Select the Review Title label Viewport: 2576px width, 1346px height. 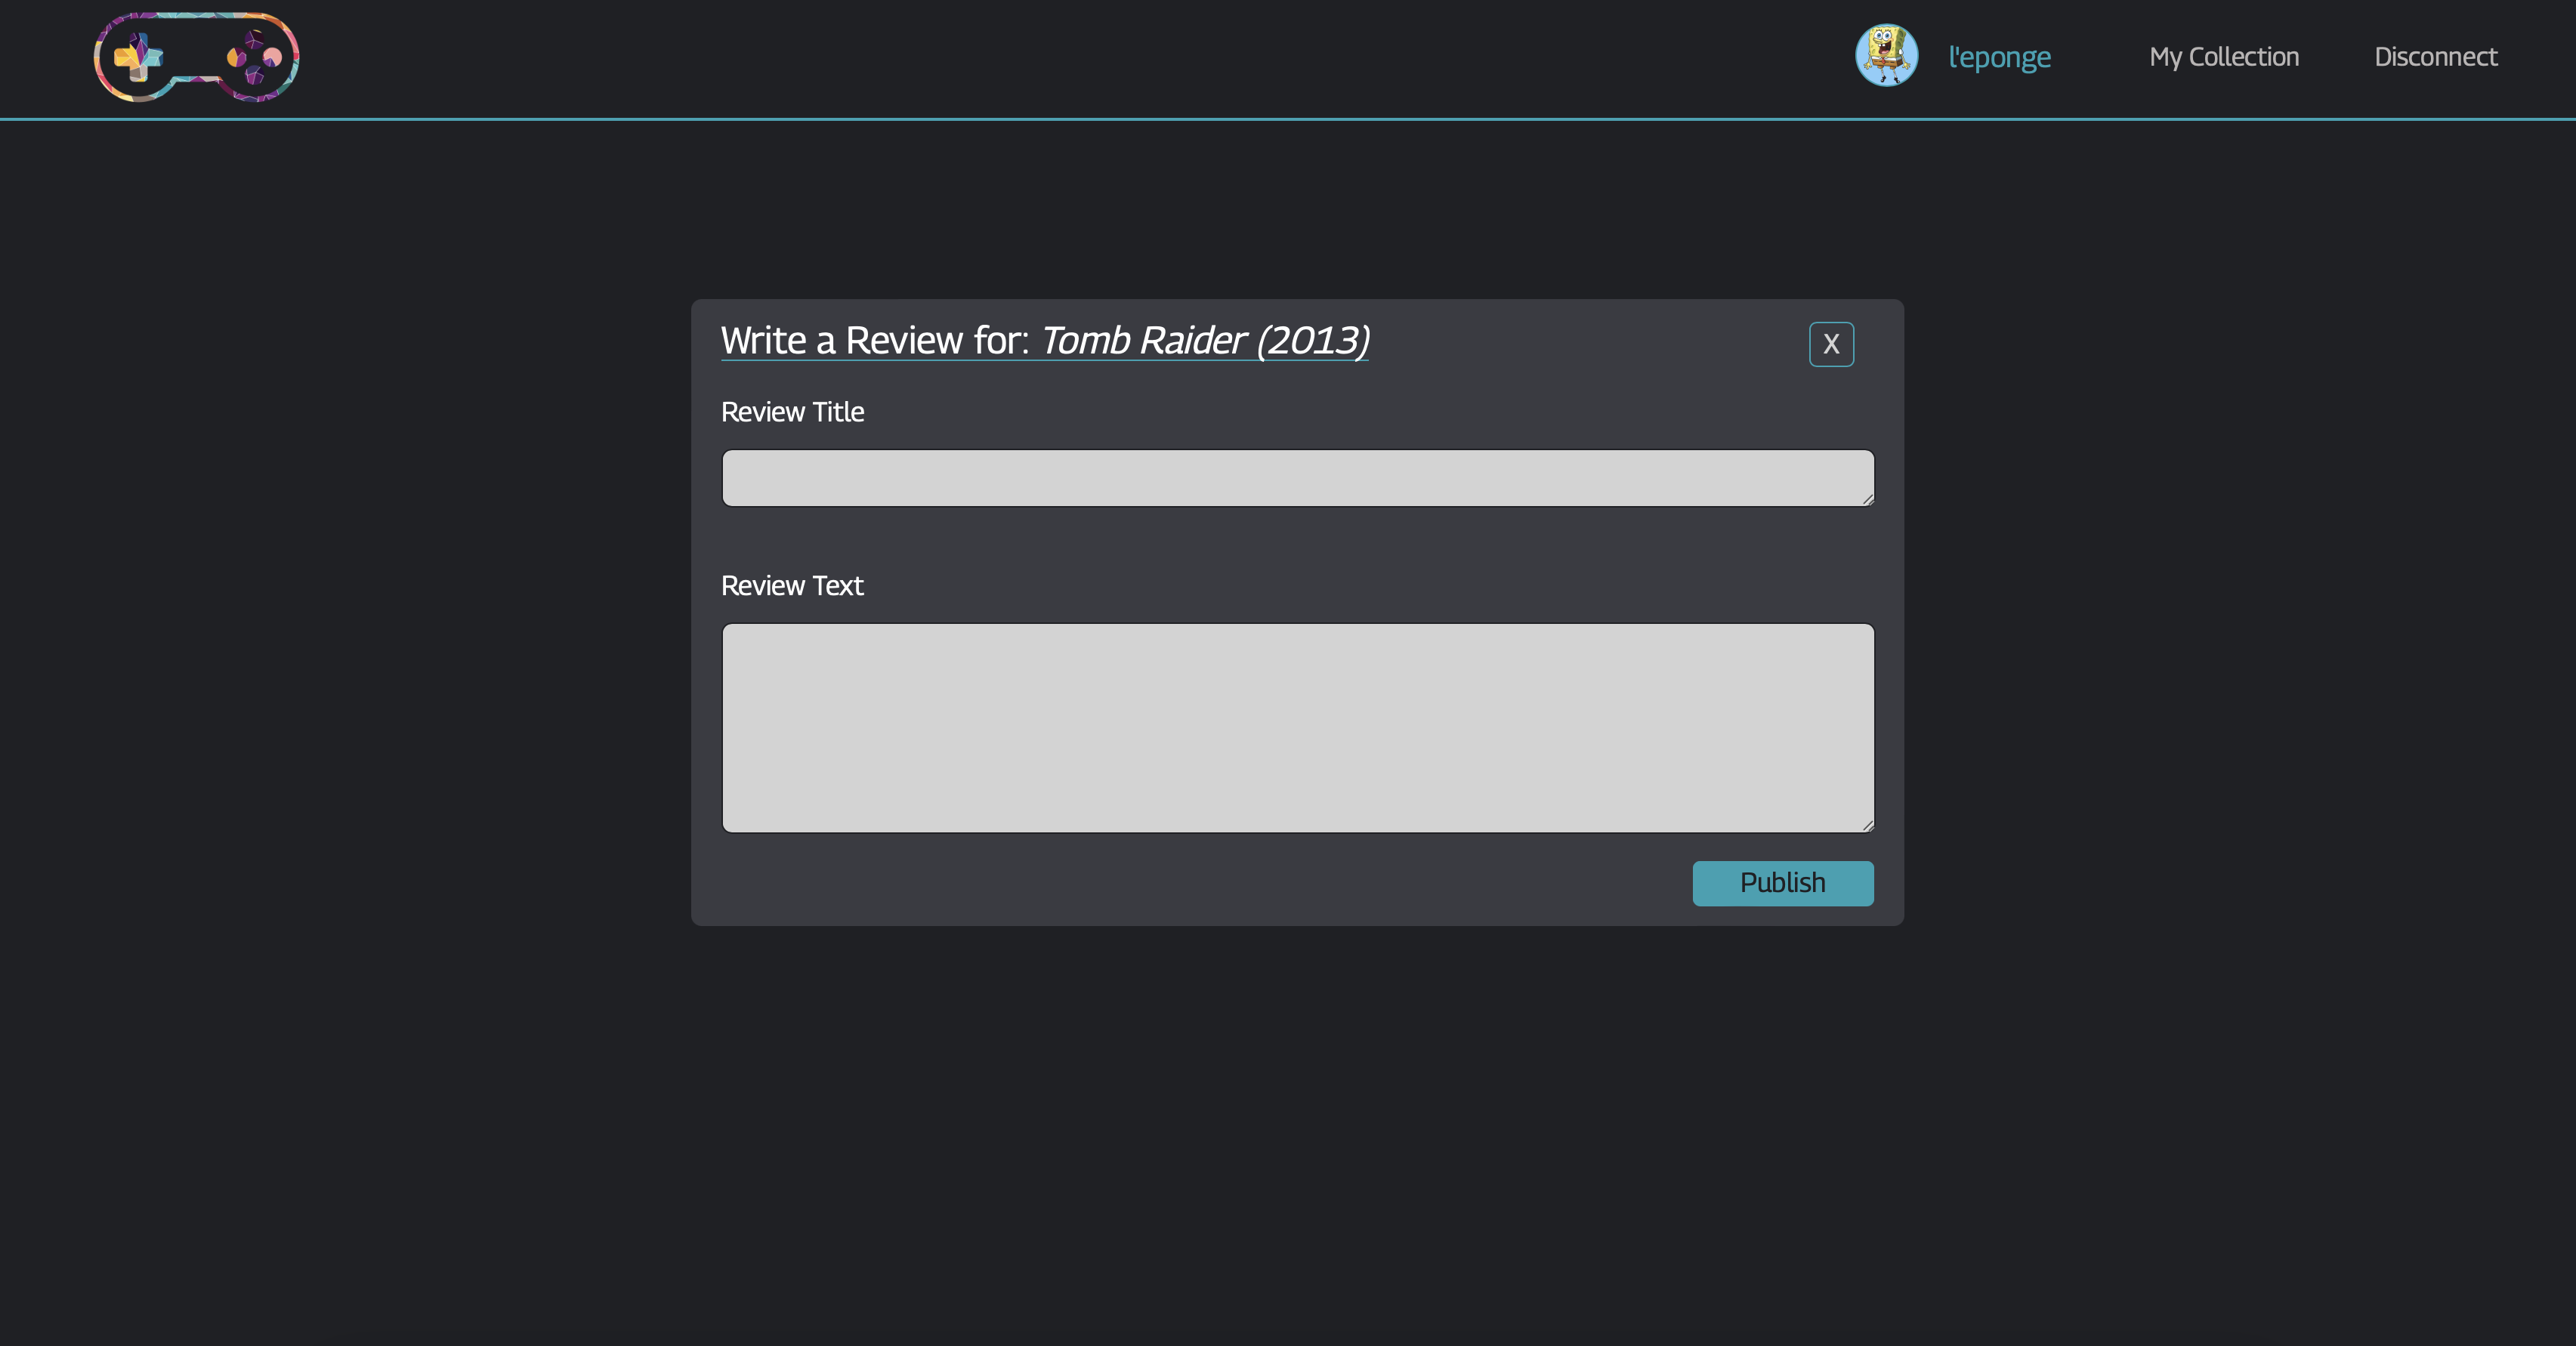[x=792, y=412]
